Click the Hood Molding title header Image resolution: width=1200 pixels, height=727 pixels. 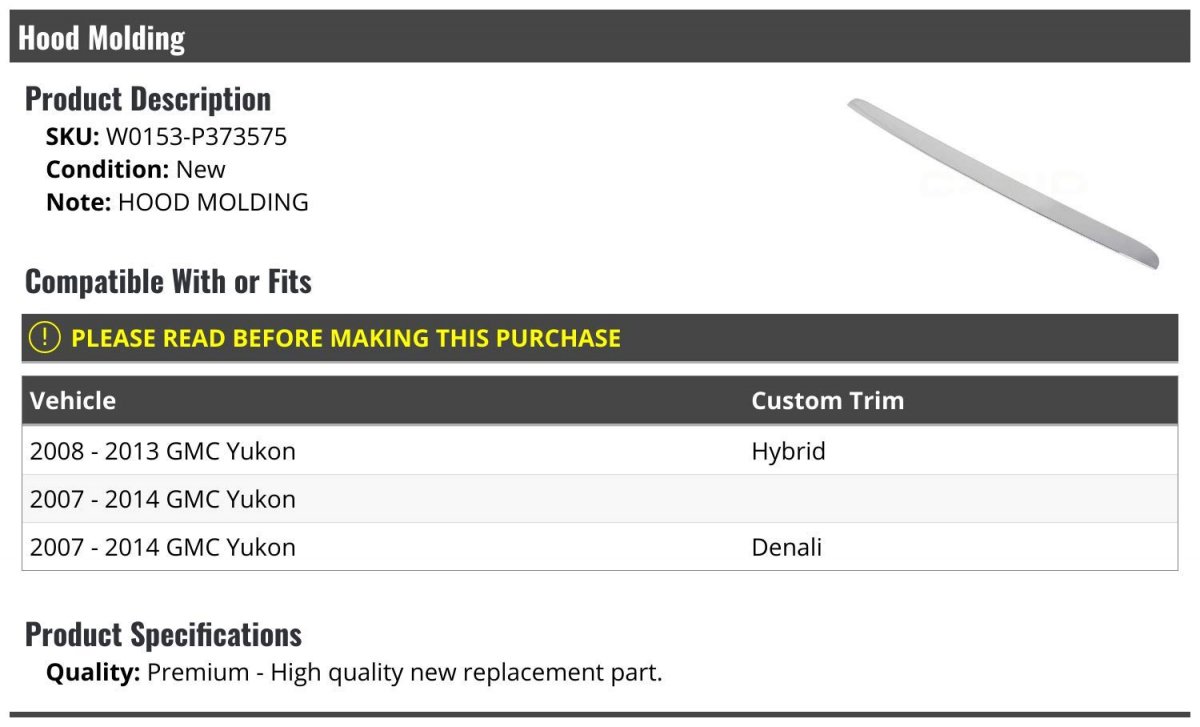(x=102, y=38)
